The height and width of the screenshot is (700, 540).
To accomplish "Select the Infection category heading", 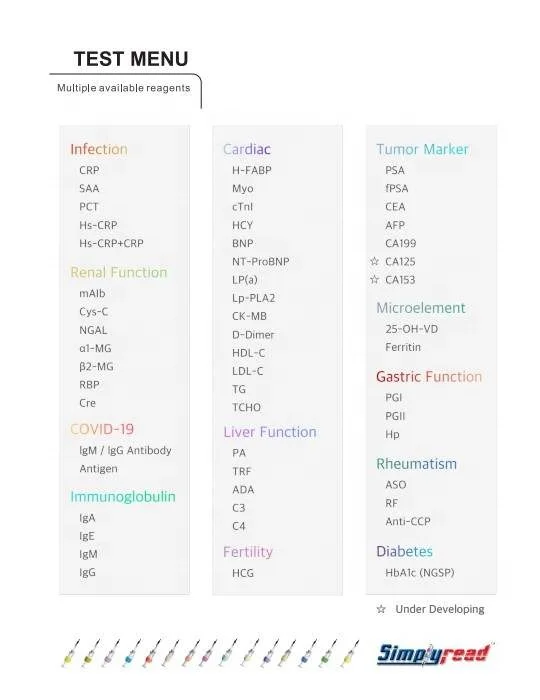I will click(99, 149).
